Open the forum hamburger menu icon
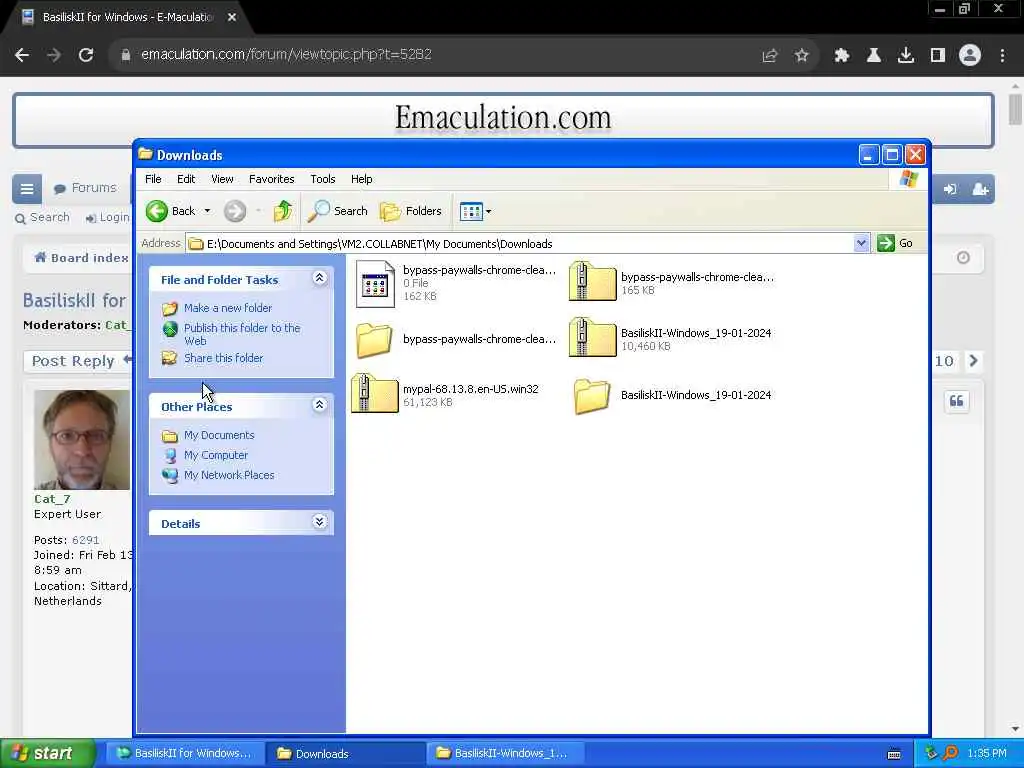The image size is (1024, 768). [x=27, y=189]
